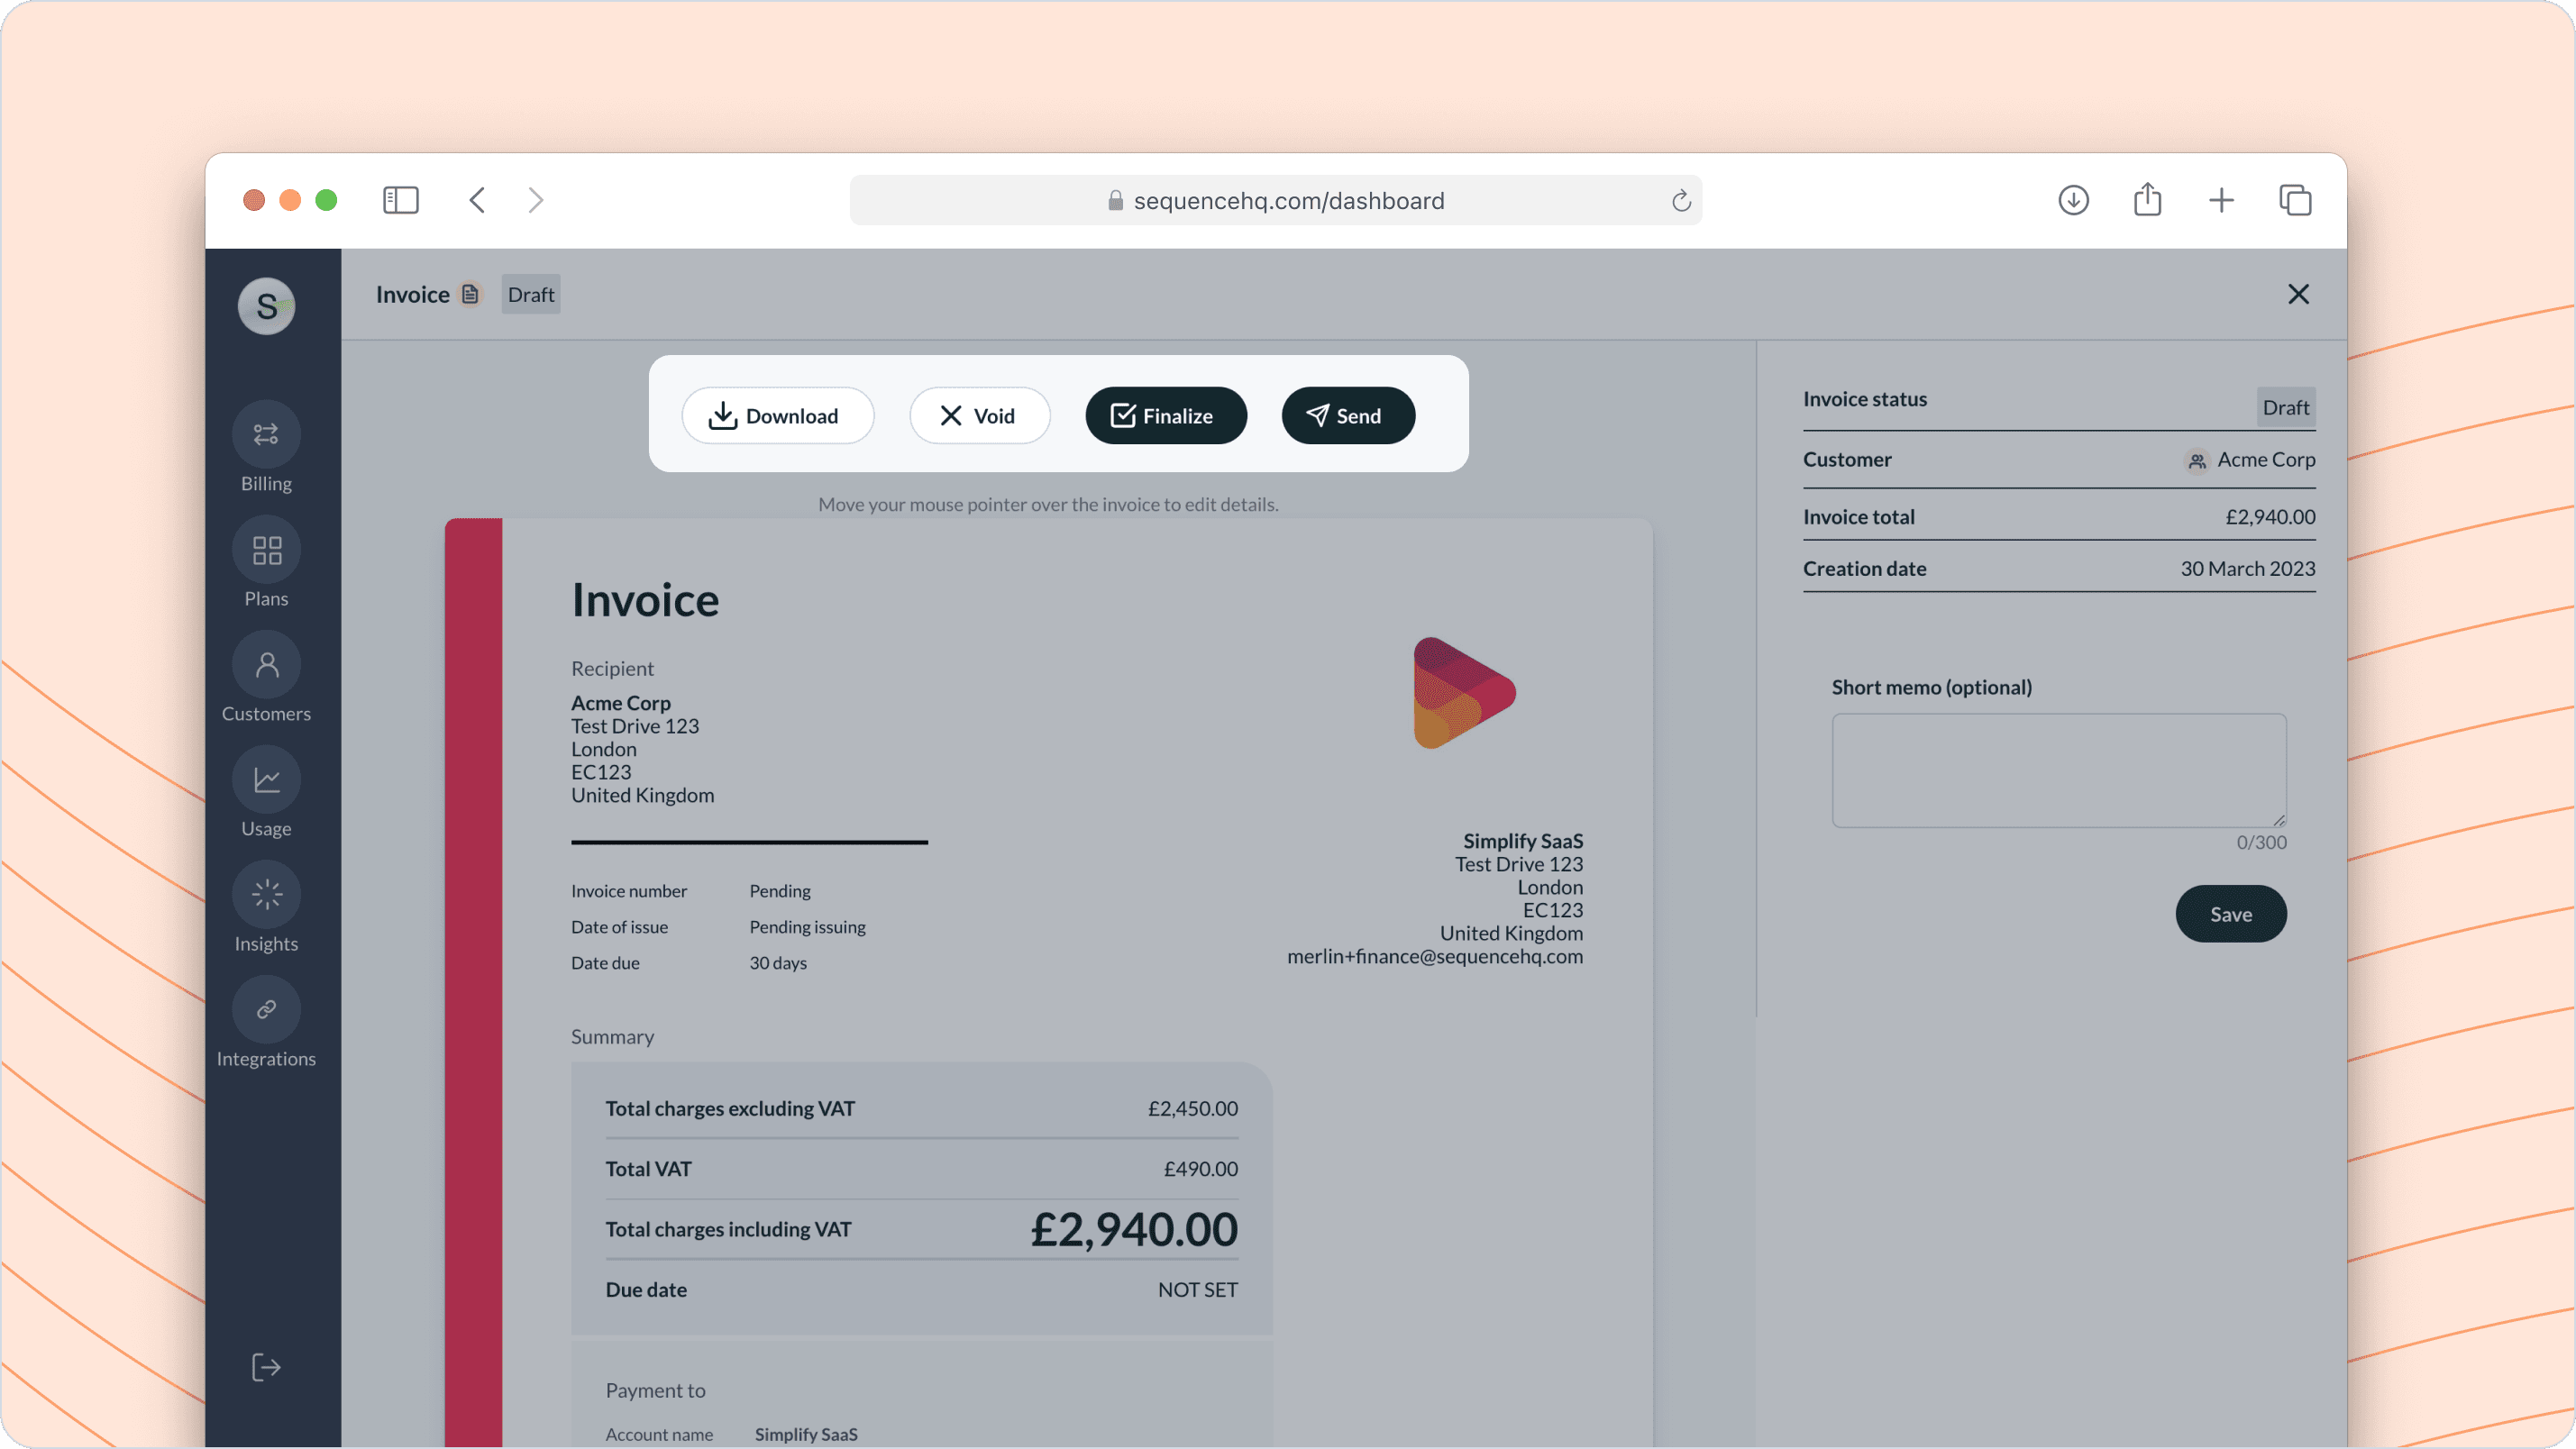Go to Plans in sidebar

(266, 550)
